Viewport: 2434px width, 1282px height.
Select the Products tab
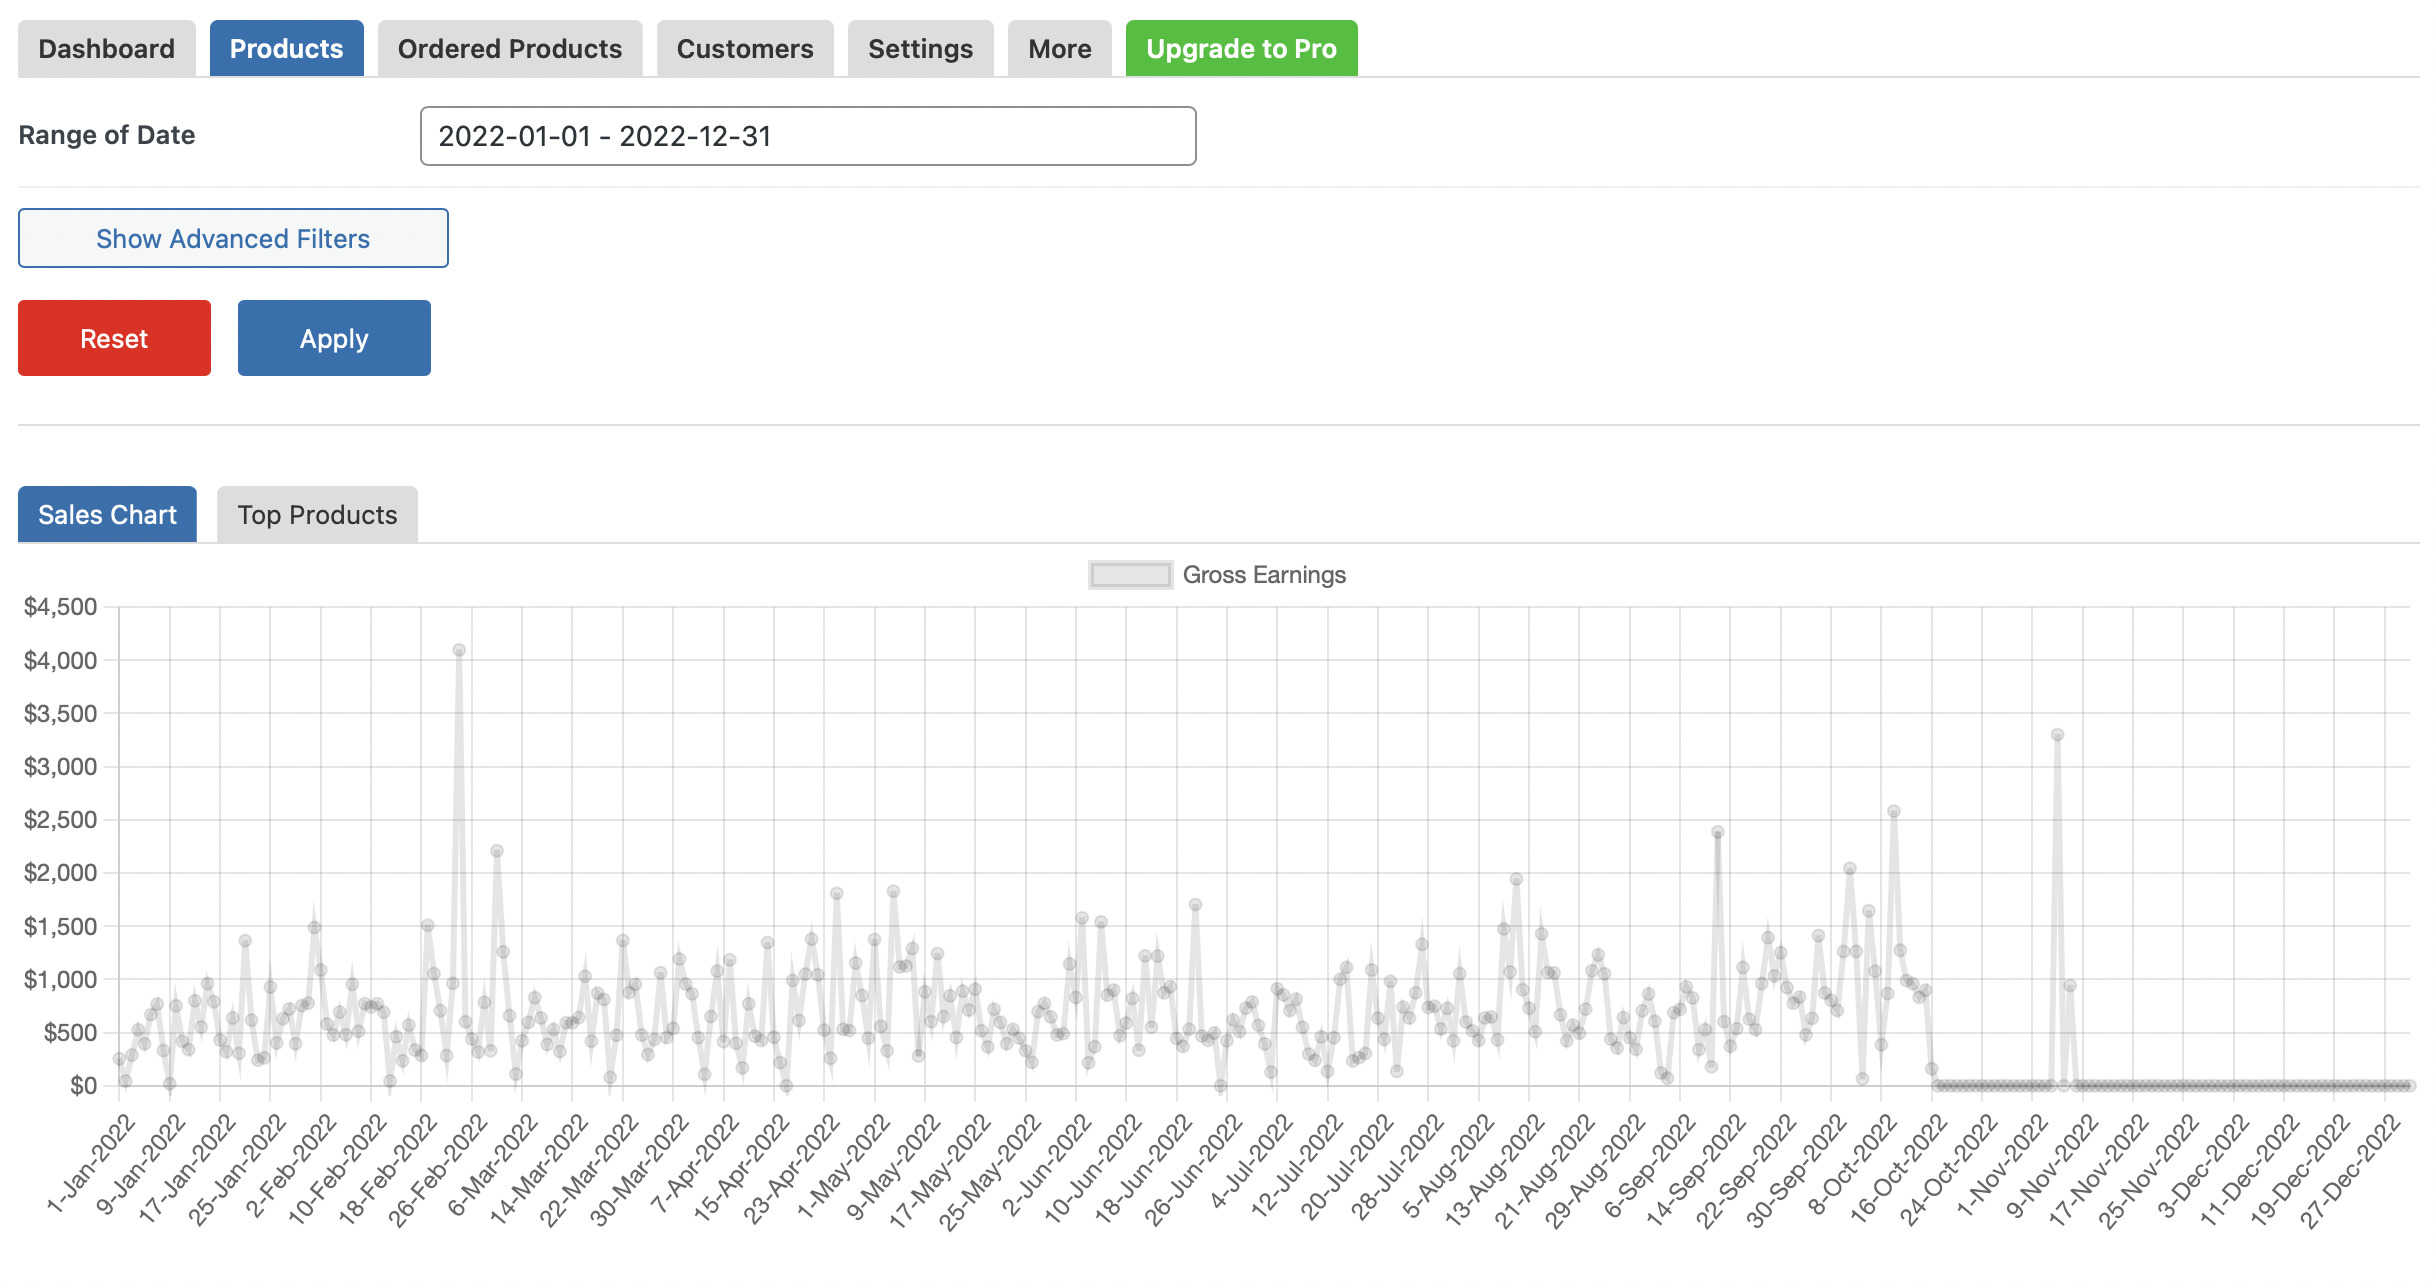click(x=286, y=48)
